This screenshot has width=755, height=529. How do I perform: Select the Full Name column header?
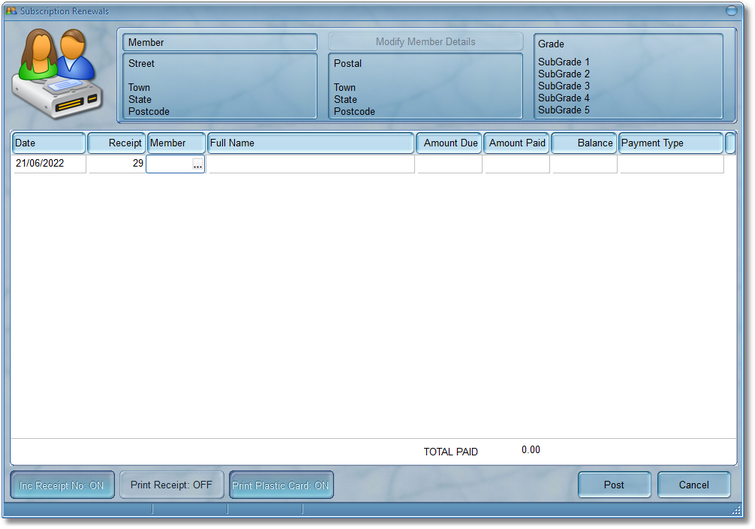point(310,143)
